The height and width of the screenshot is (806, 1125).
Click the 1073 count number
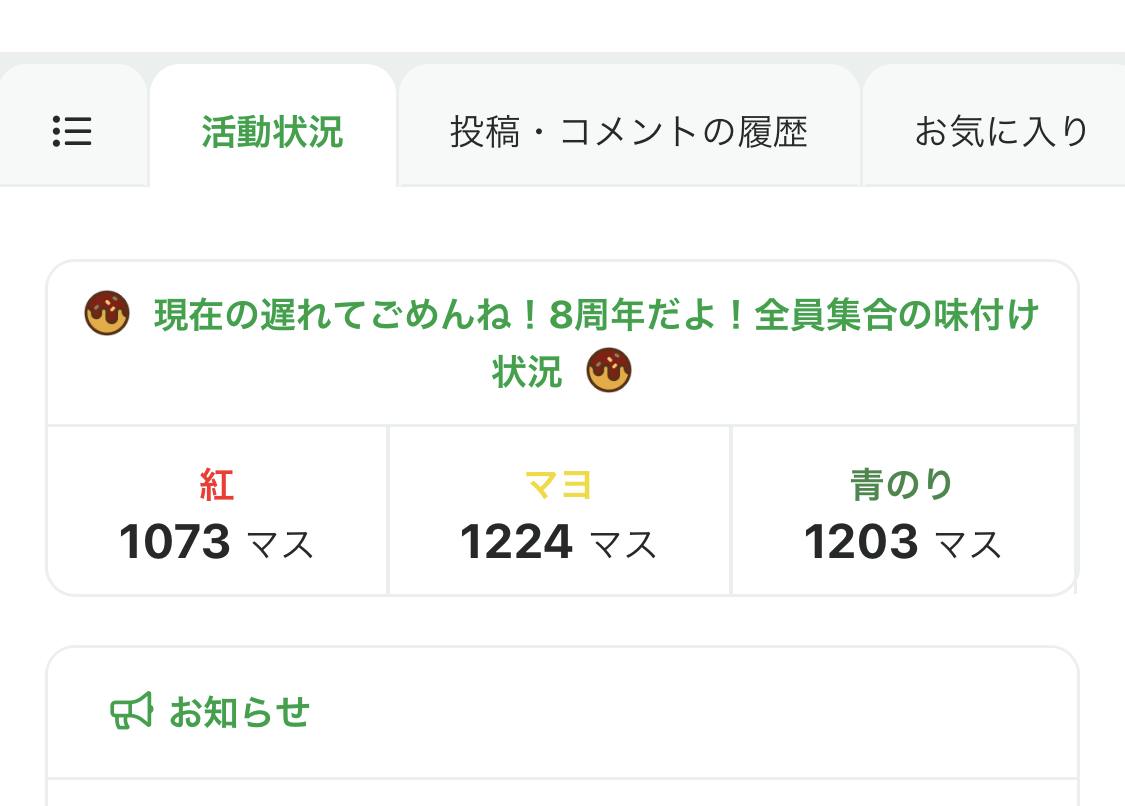[175, 543]
